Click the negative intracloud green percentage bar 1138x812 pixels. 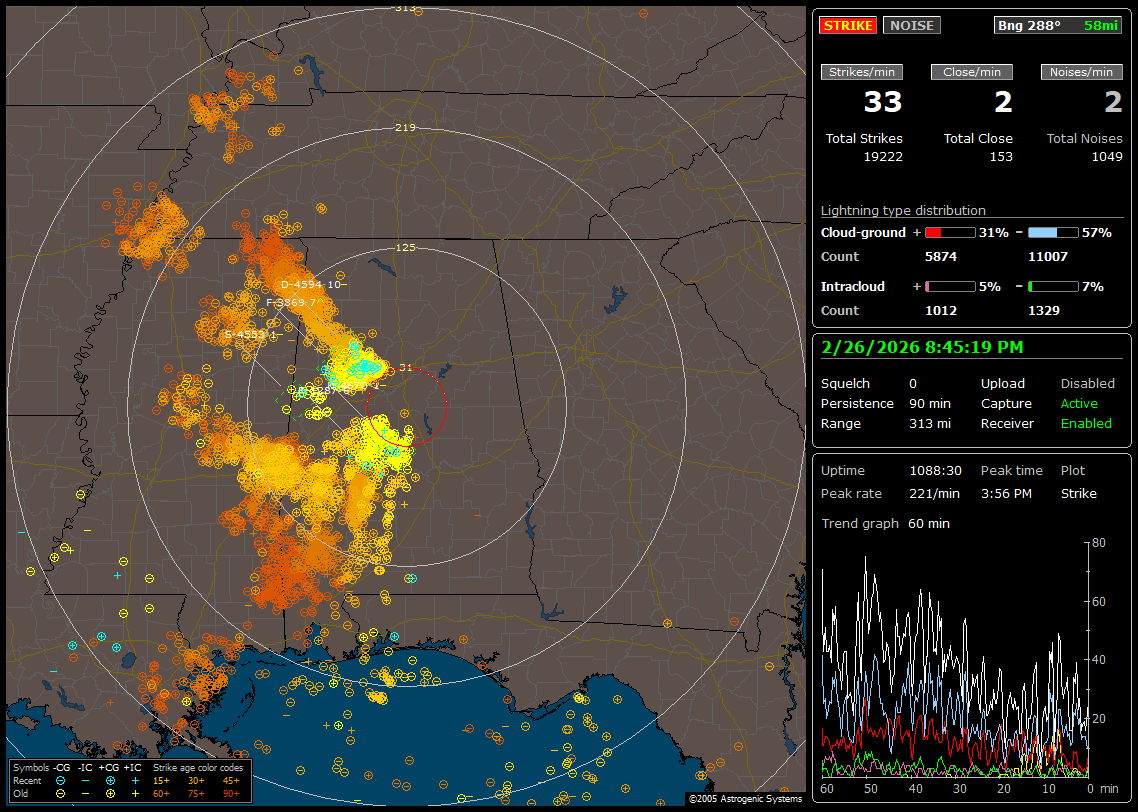(x=1053, y=286)
